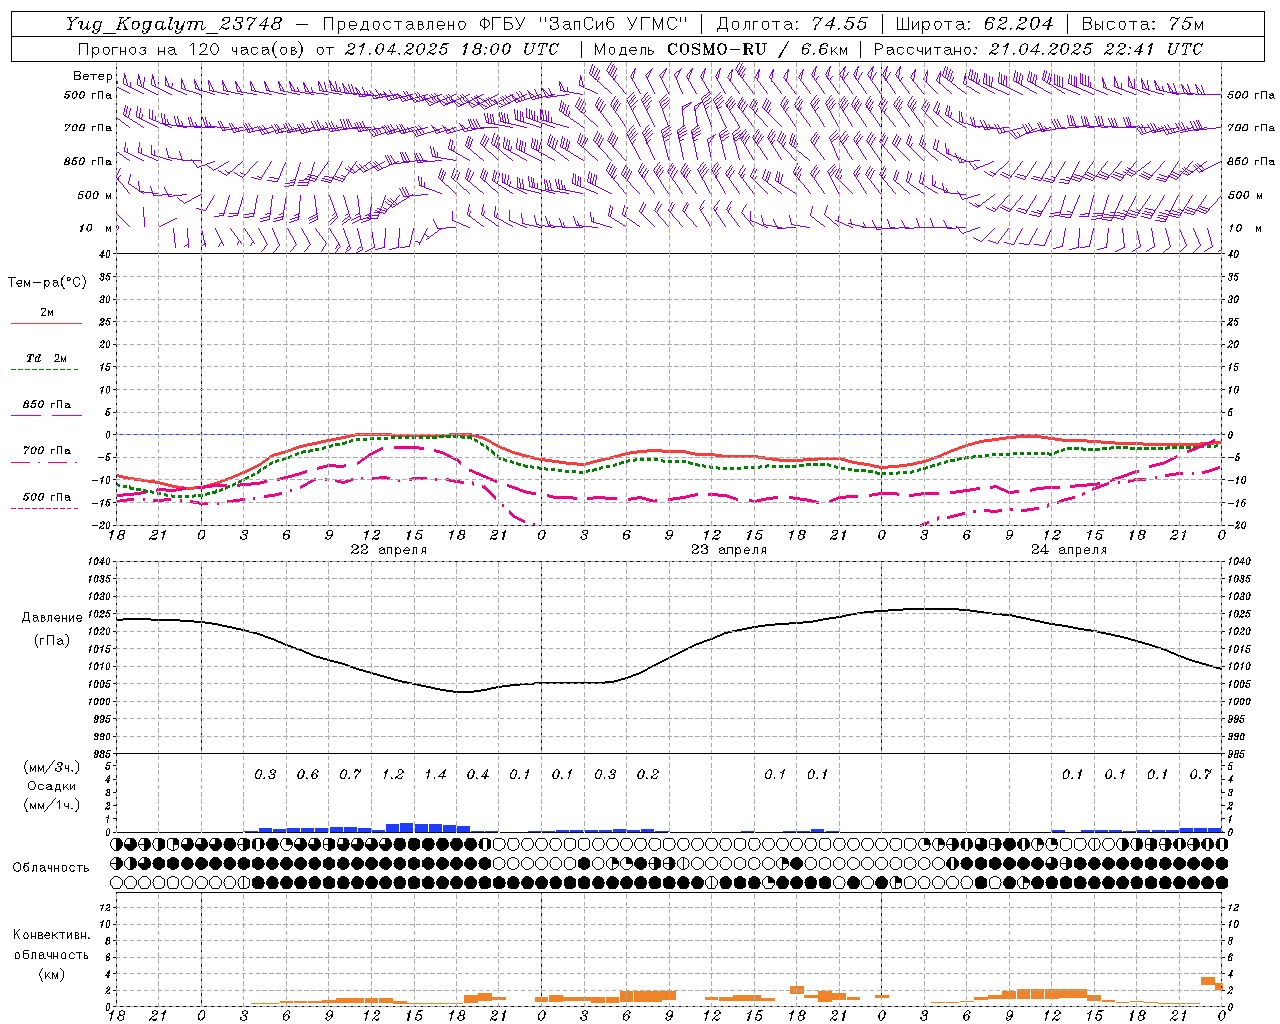Image resolution: width=1280 pixels, height=1024 pixels.
Task: Click the 24 апреля date label
Action: 1069,550
